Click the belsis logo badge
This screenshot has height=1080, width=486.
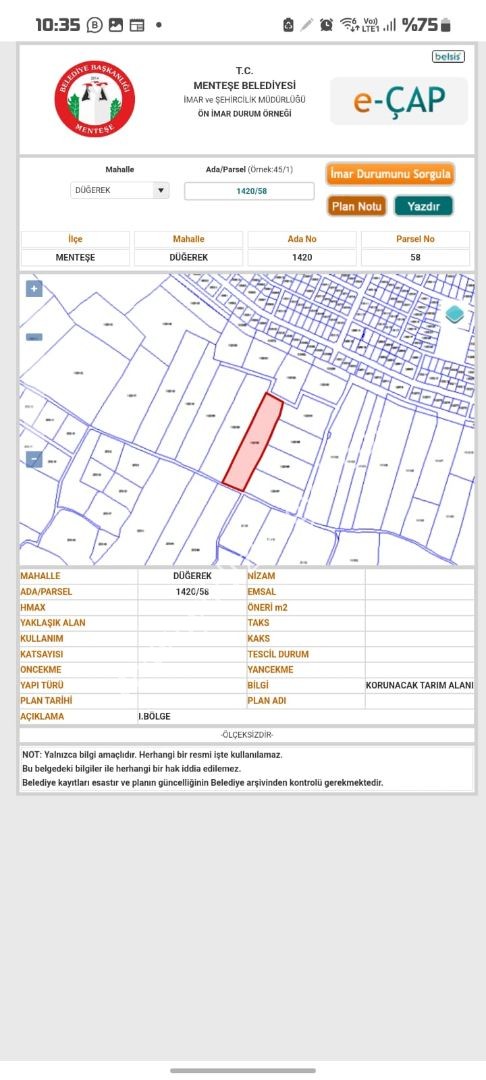tap(448, 56)
